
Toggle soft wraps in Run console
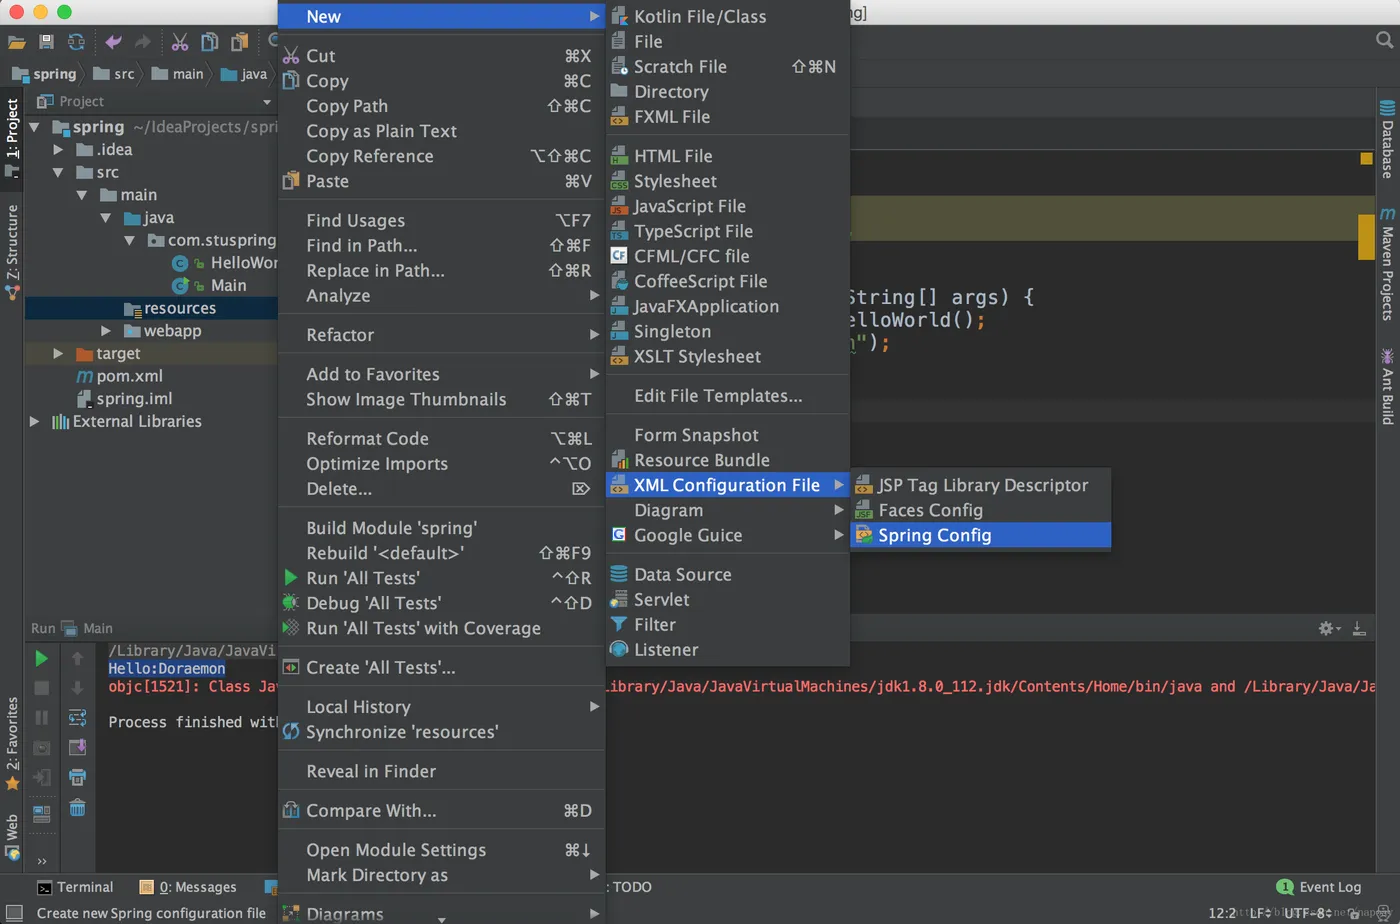click(77, 717)
